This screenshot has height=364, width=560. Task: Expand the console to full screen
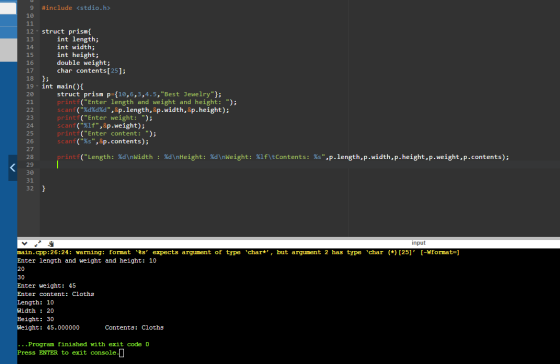click(38, 244)
